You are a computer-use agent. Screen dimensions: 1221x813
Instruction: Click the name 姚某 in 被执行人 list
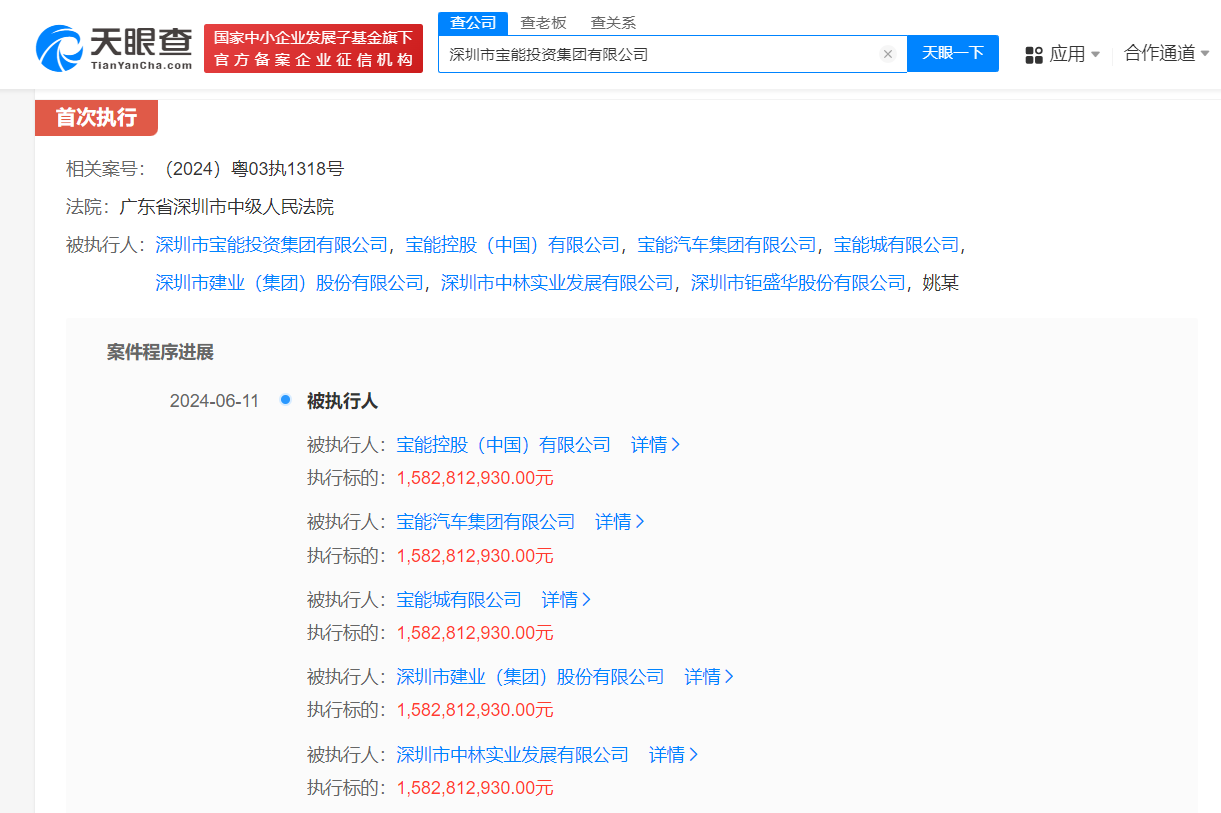coord(941,283)
